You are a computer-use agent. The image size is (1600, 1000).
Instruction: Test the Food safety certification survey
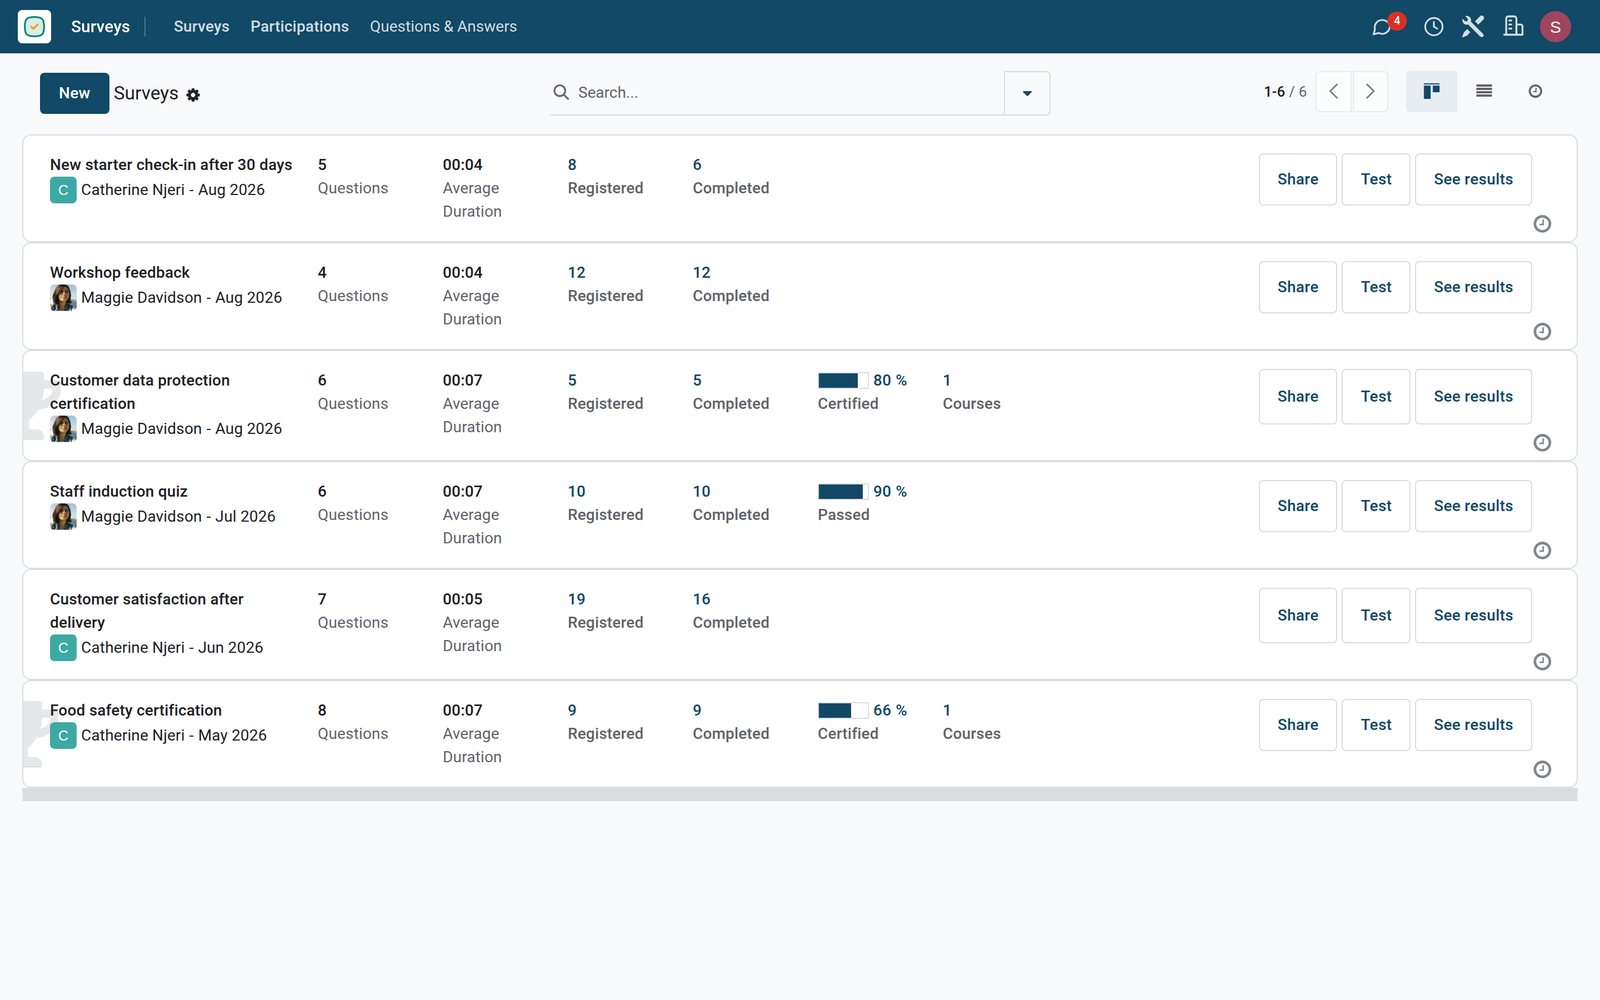coord(1375,725)
